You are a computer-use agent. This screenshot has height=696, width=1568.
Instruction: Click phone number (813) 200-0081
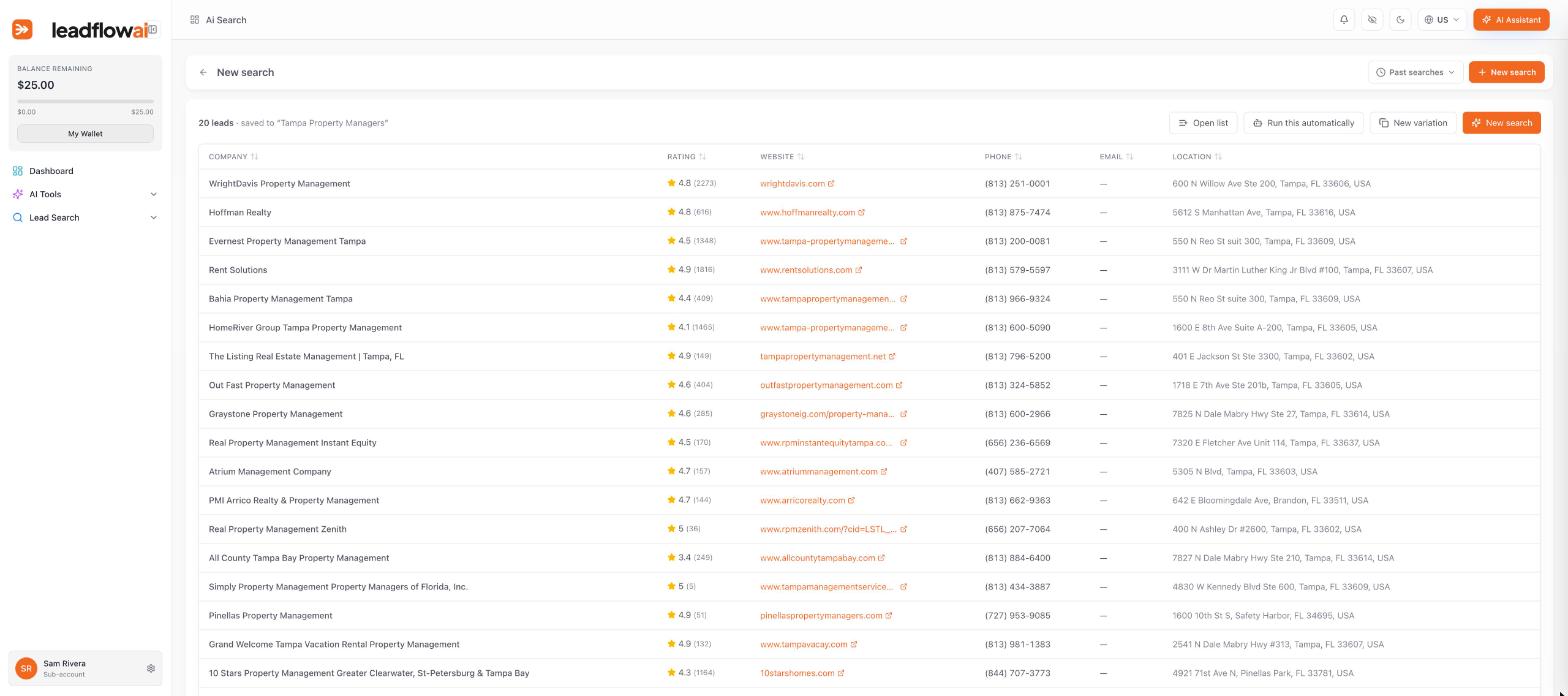click(1017, 241)
